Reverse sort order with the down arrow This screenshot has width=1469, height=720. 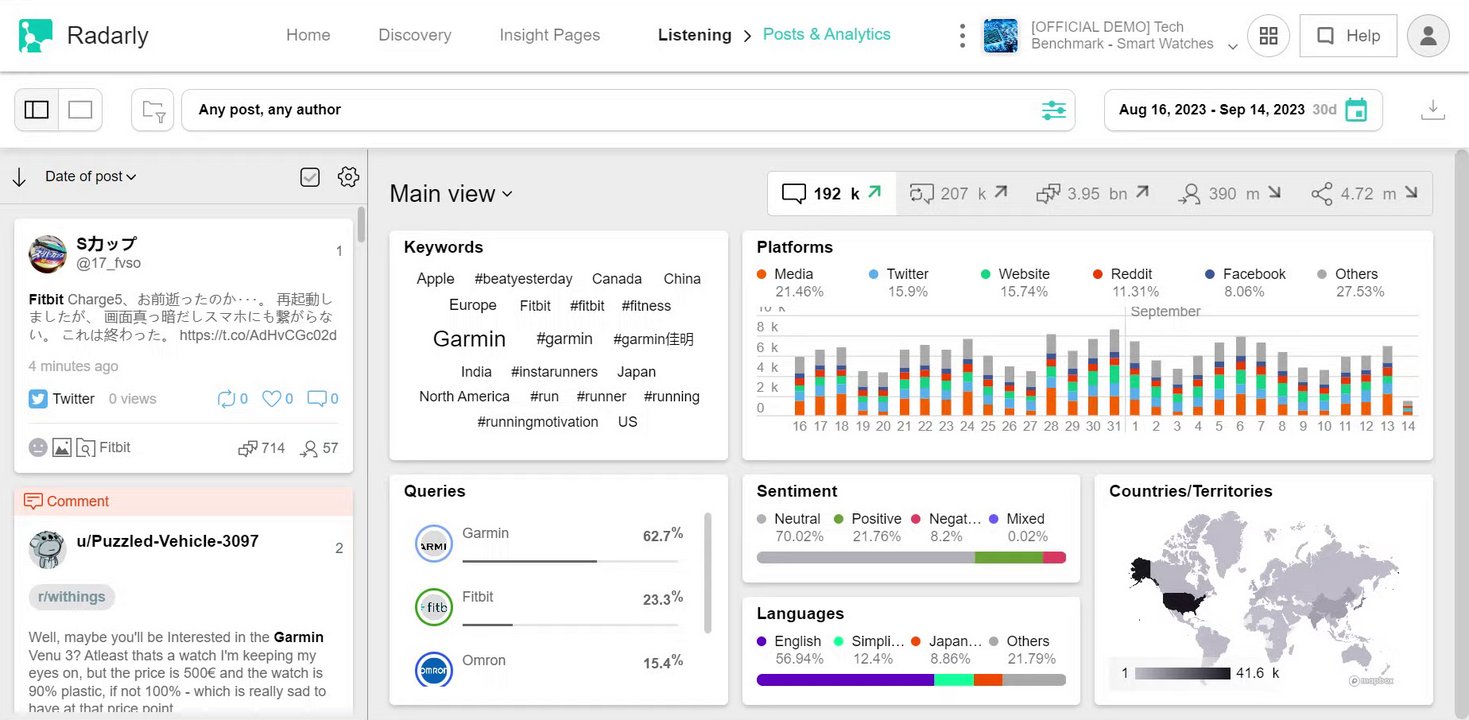pyautogui.click(x=19, y=177)
